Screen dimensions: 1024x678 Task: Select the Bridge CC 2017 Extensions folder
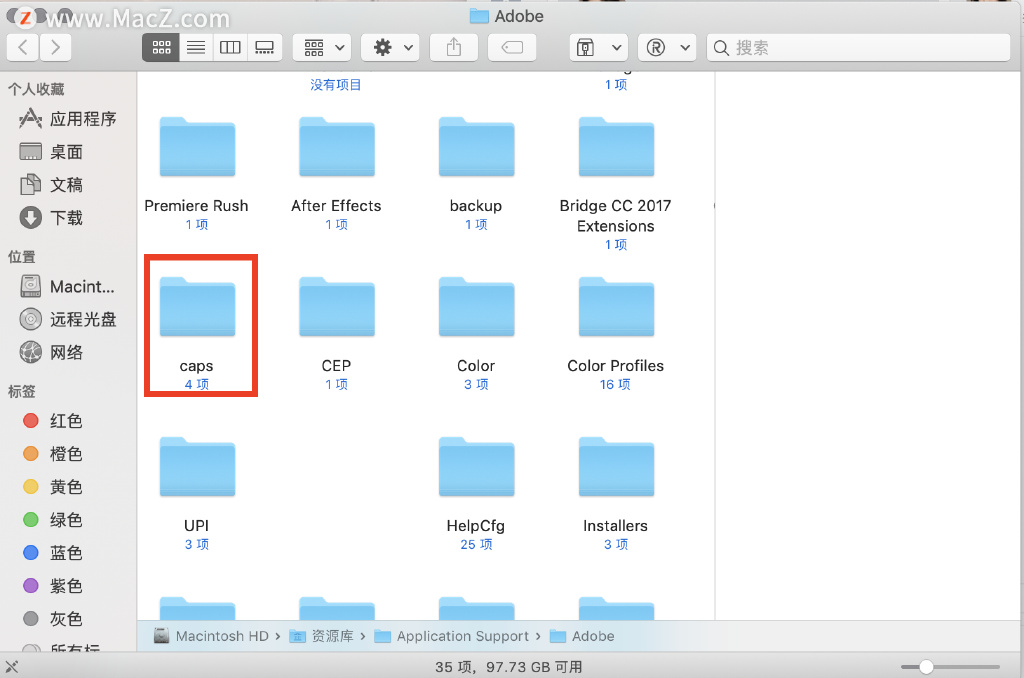click(616, 148)
